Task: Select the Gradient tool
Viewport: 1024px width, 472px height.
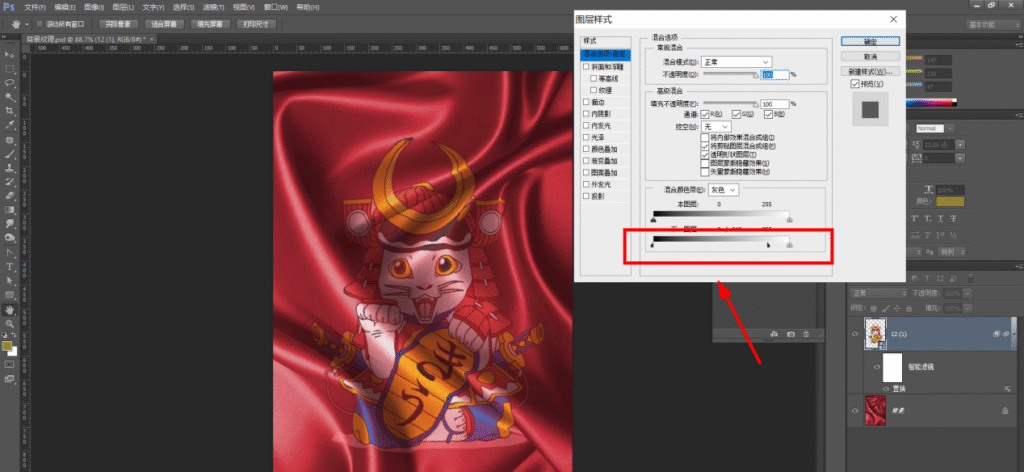Action: pos(10,210)
